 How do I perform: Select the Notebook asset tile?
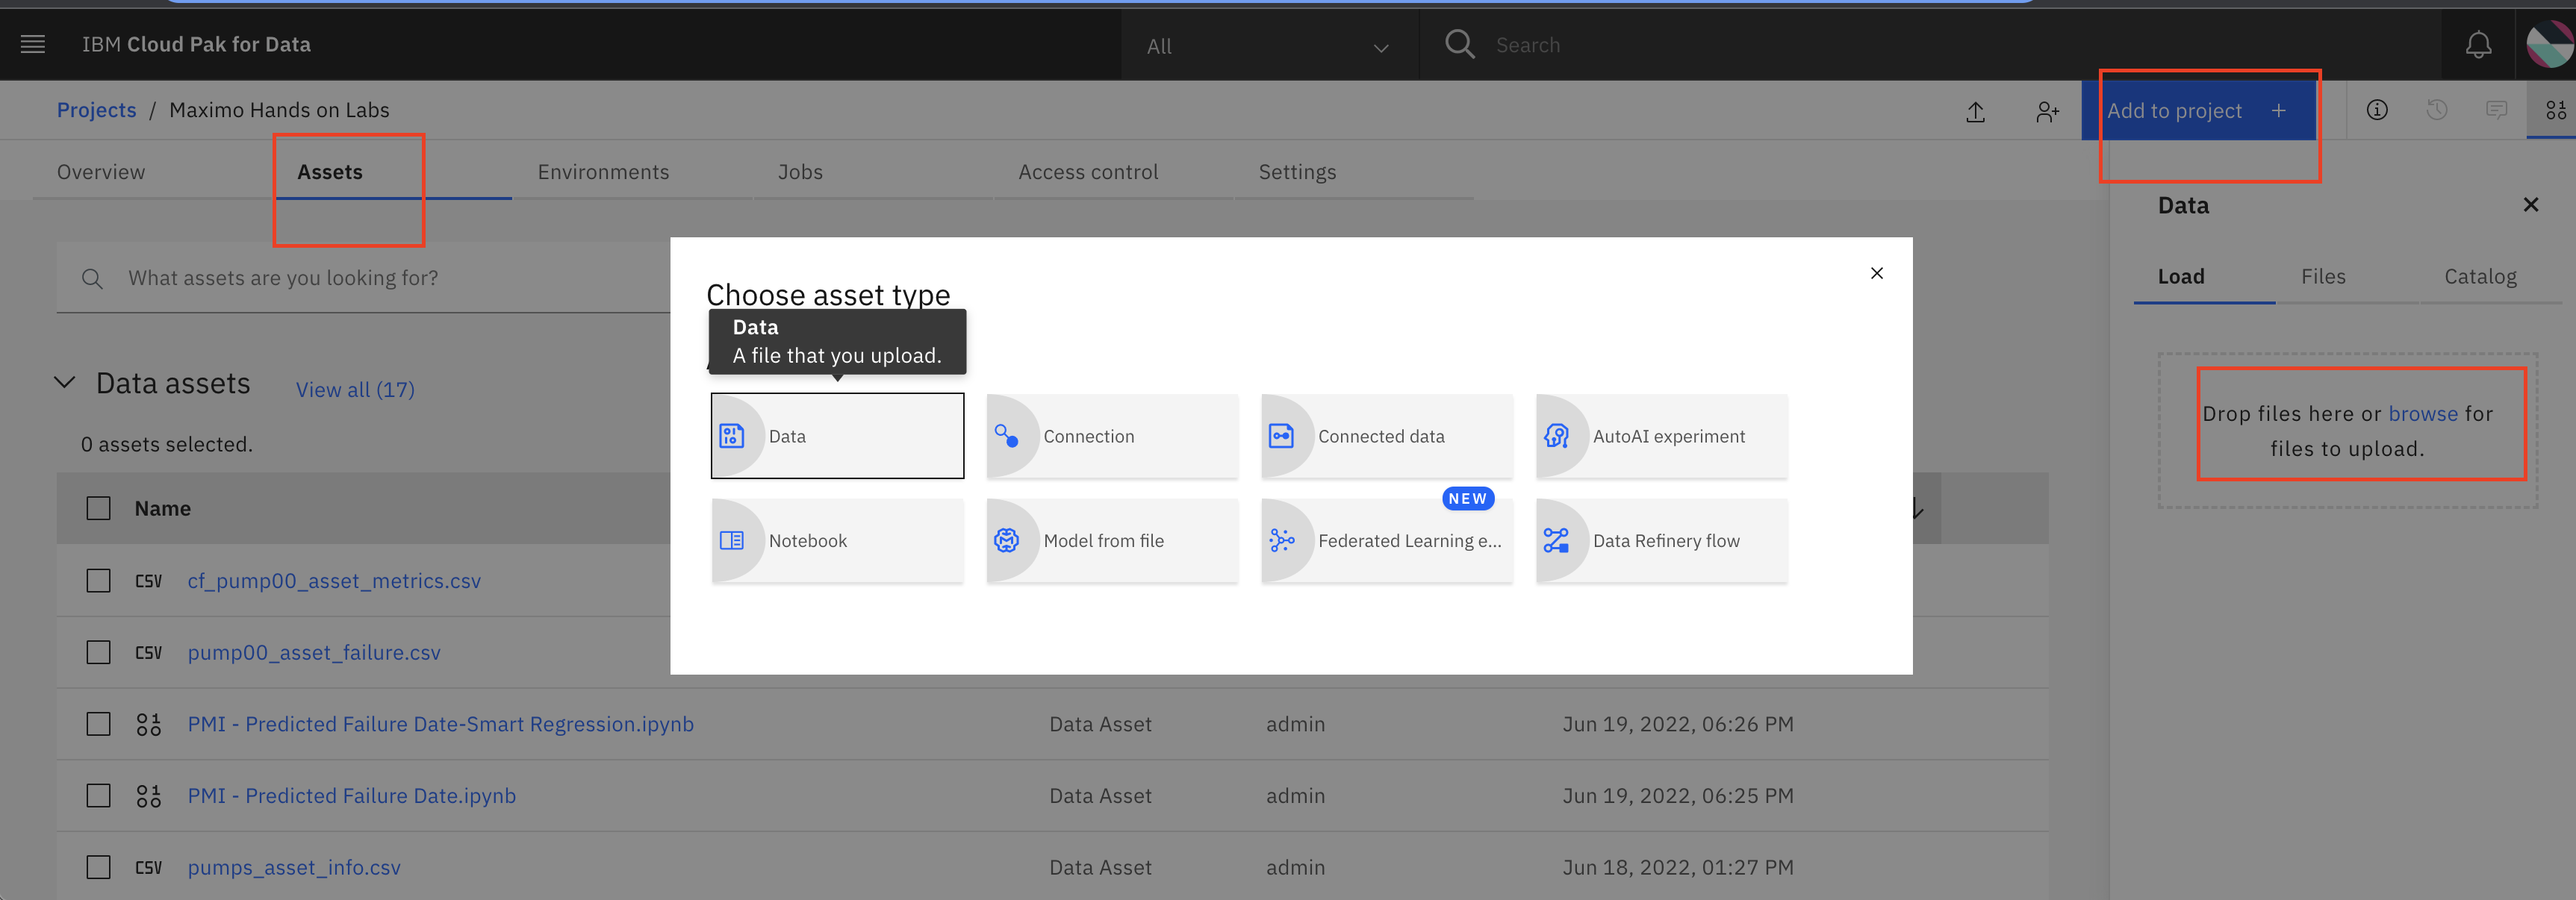(837, 540)
